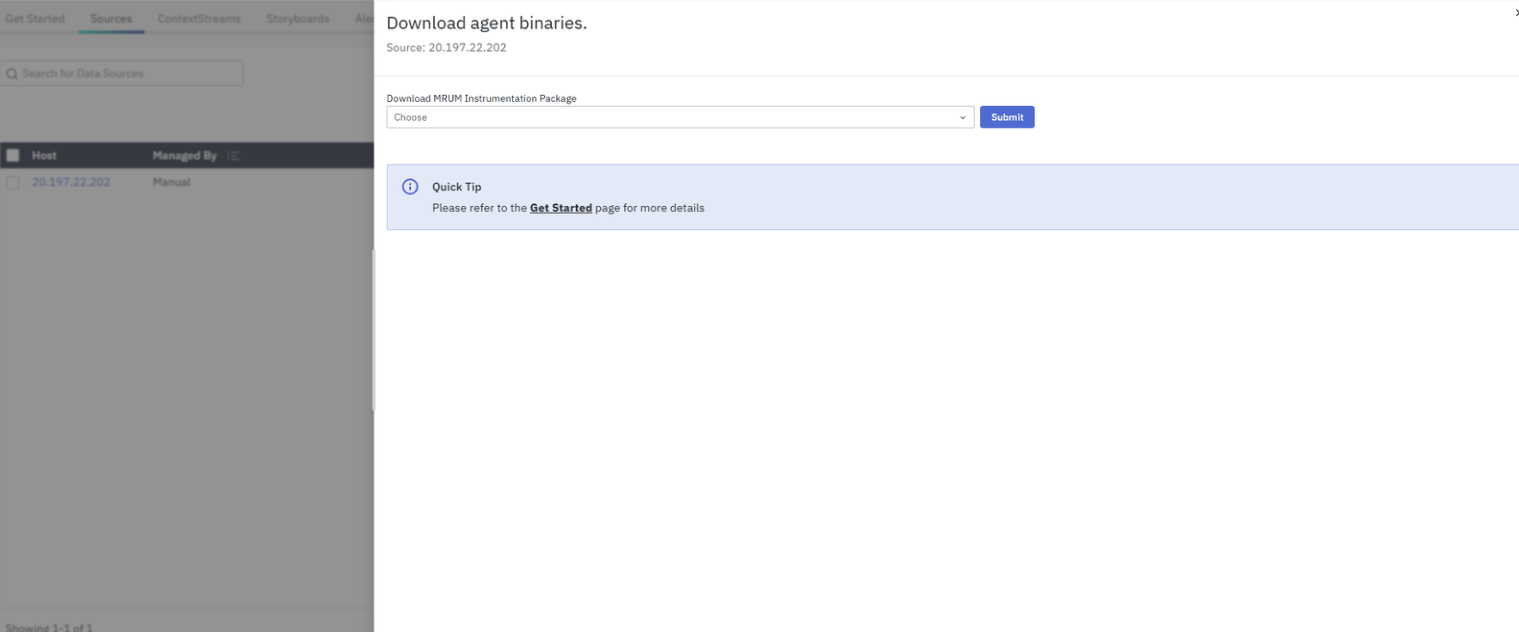Screen dimensions: 1519x632
Task: Open the list filter icon beside Managed By
Action: 233,156
